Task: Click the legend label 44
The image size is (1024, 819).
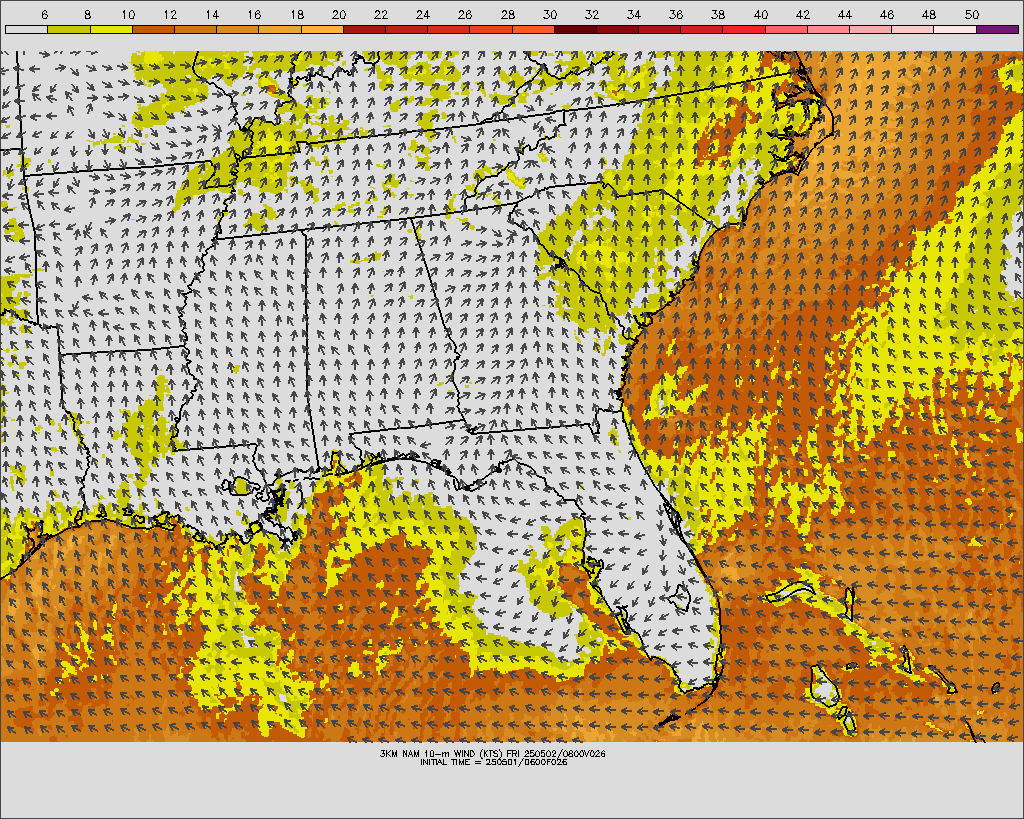Action: point(845,14)
